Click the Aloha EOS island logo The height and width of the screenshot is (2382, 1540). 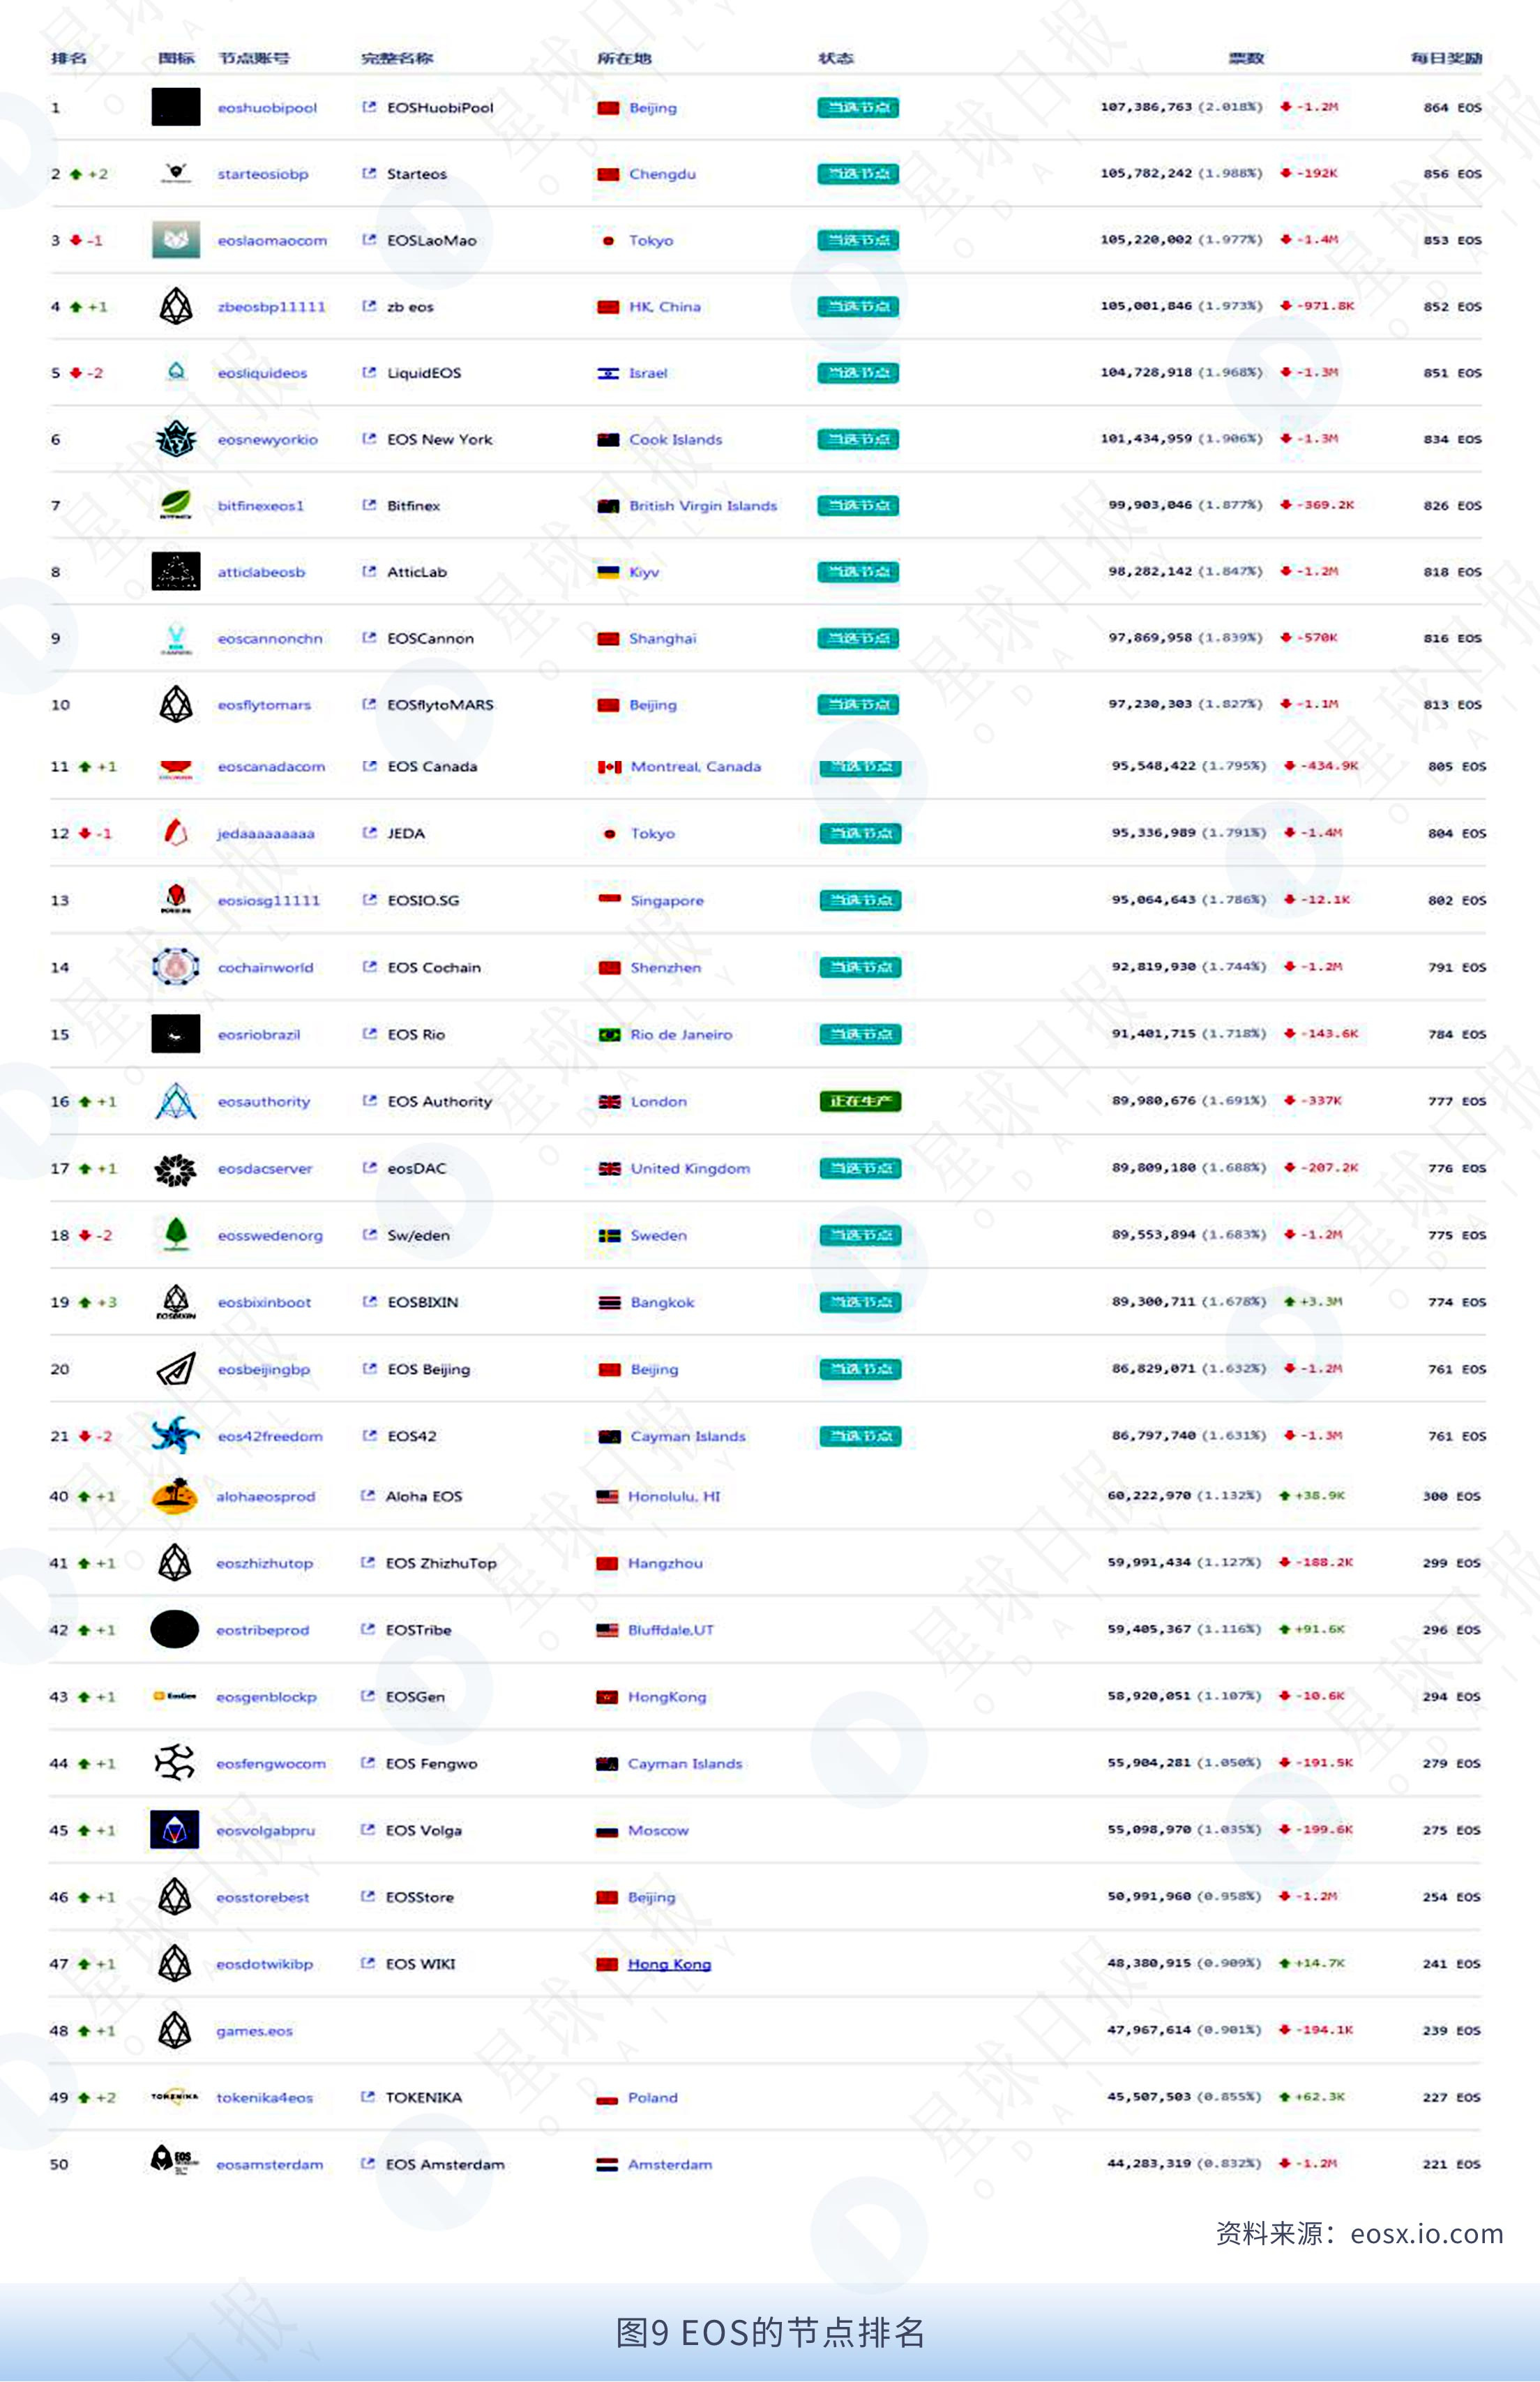pyautogui.click(x=174, y=1496)
